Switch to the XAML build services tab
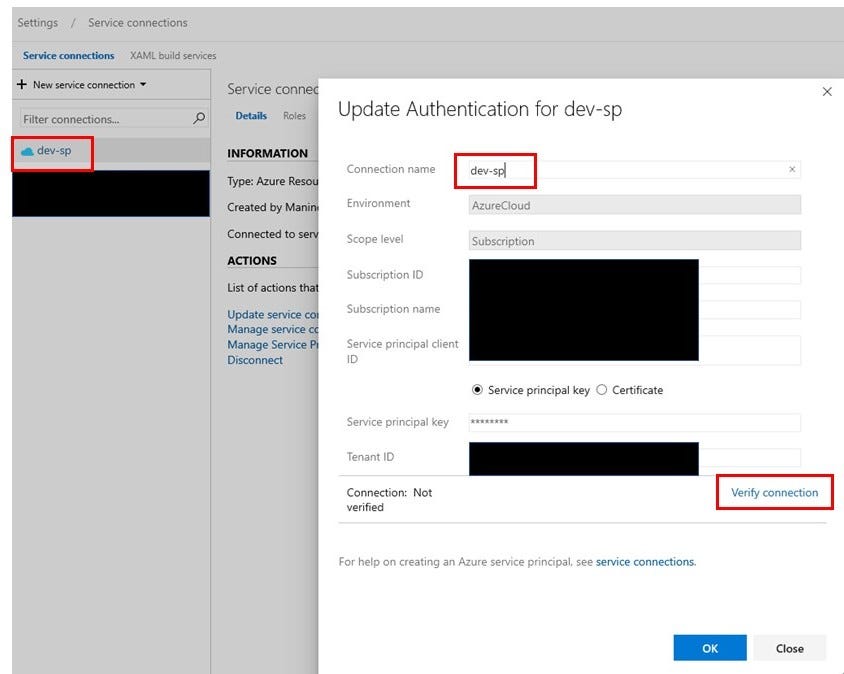The height and width of the screenshot is (674, 844). coord(173,55)
